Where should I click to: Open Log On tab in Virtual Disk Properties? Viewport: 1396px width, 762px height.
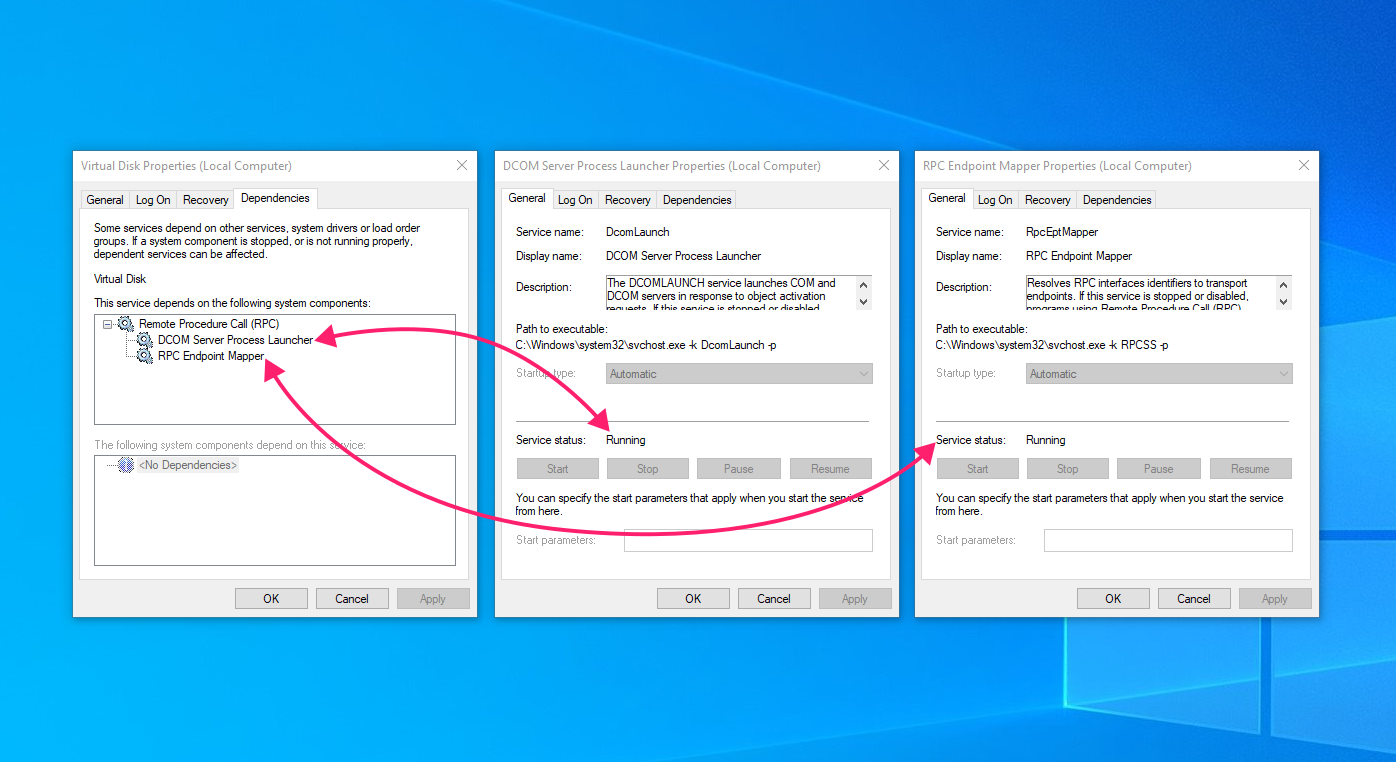click(153, 200)
